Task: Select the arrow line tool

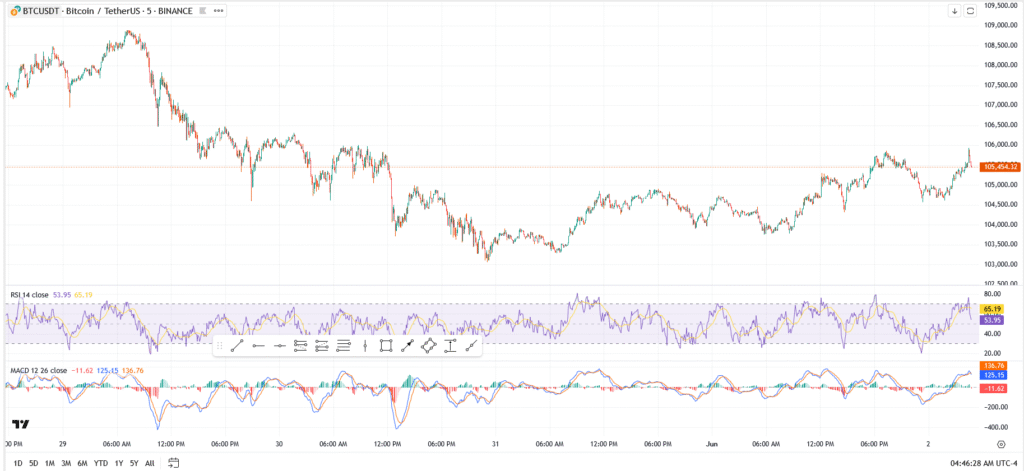Action: click(x=407, y=346)
